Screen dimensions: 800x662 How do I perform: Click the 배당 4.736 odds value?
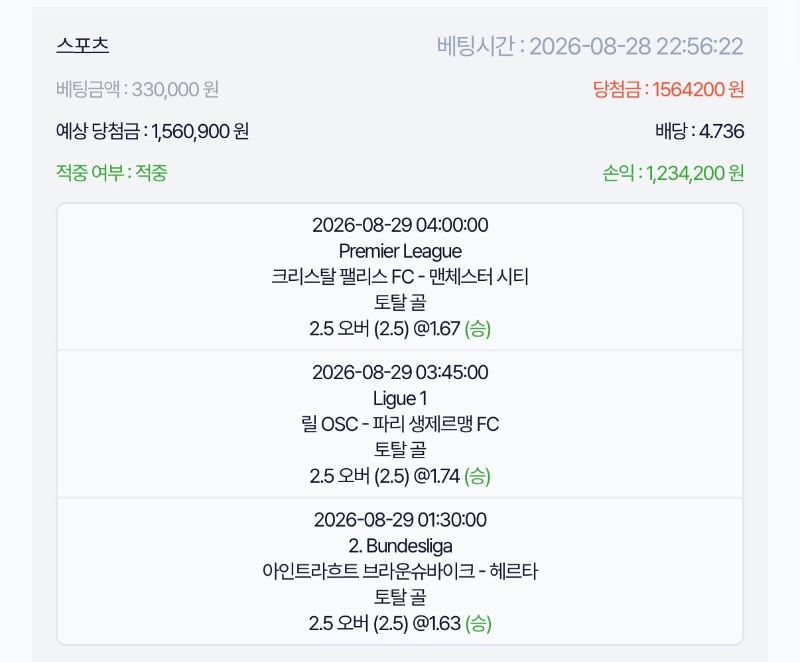click(x=699, y=131)
